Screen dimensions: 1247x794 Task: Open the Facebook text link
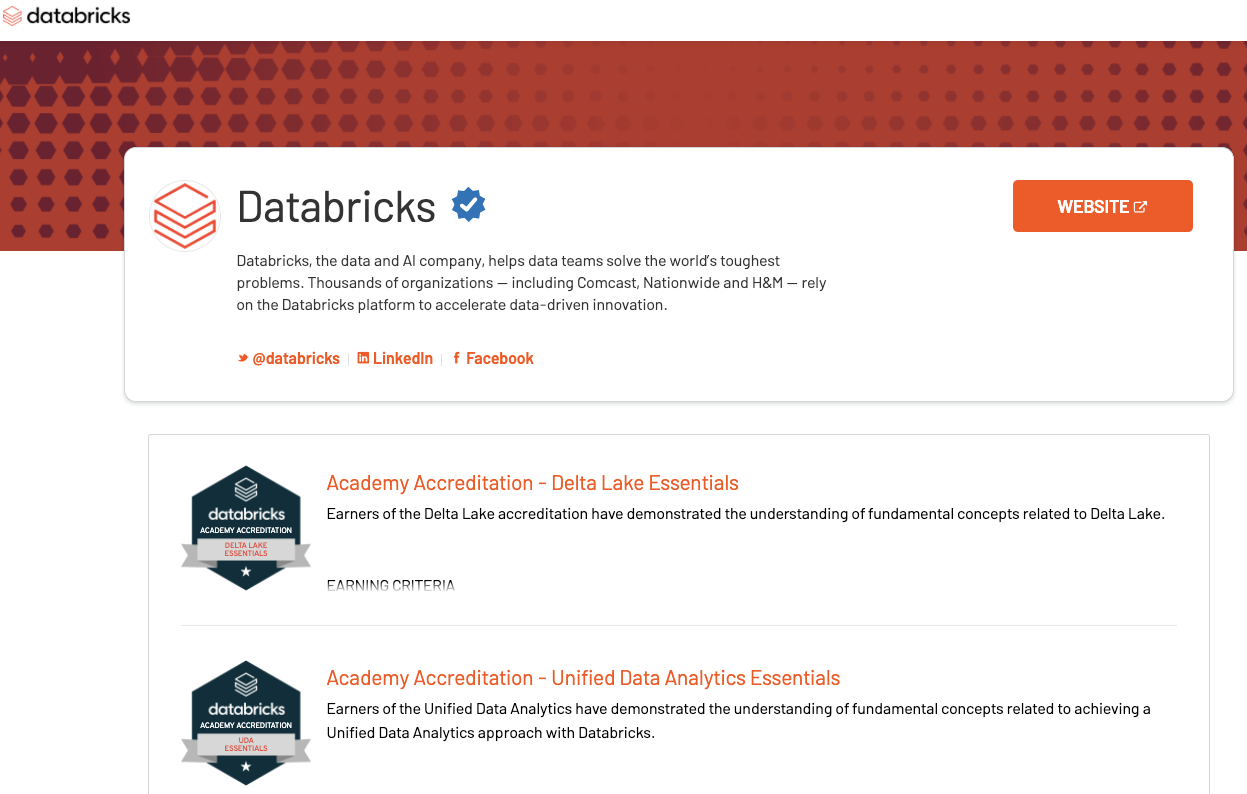tap(500, 358)
